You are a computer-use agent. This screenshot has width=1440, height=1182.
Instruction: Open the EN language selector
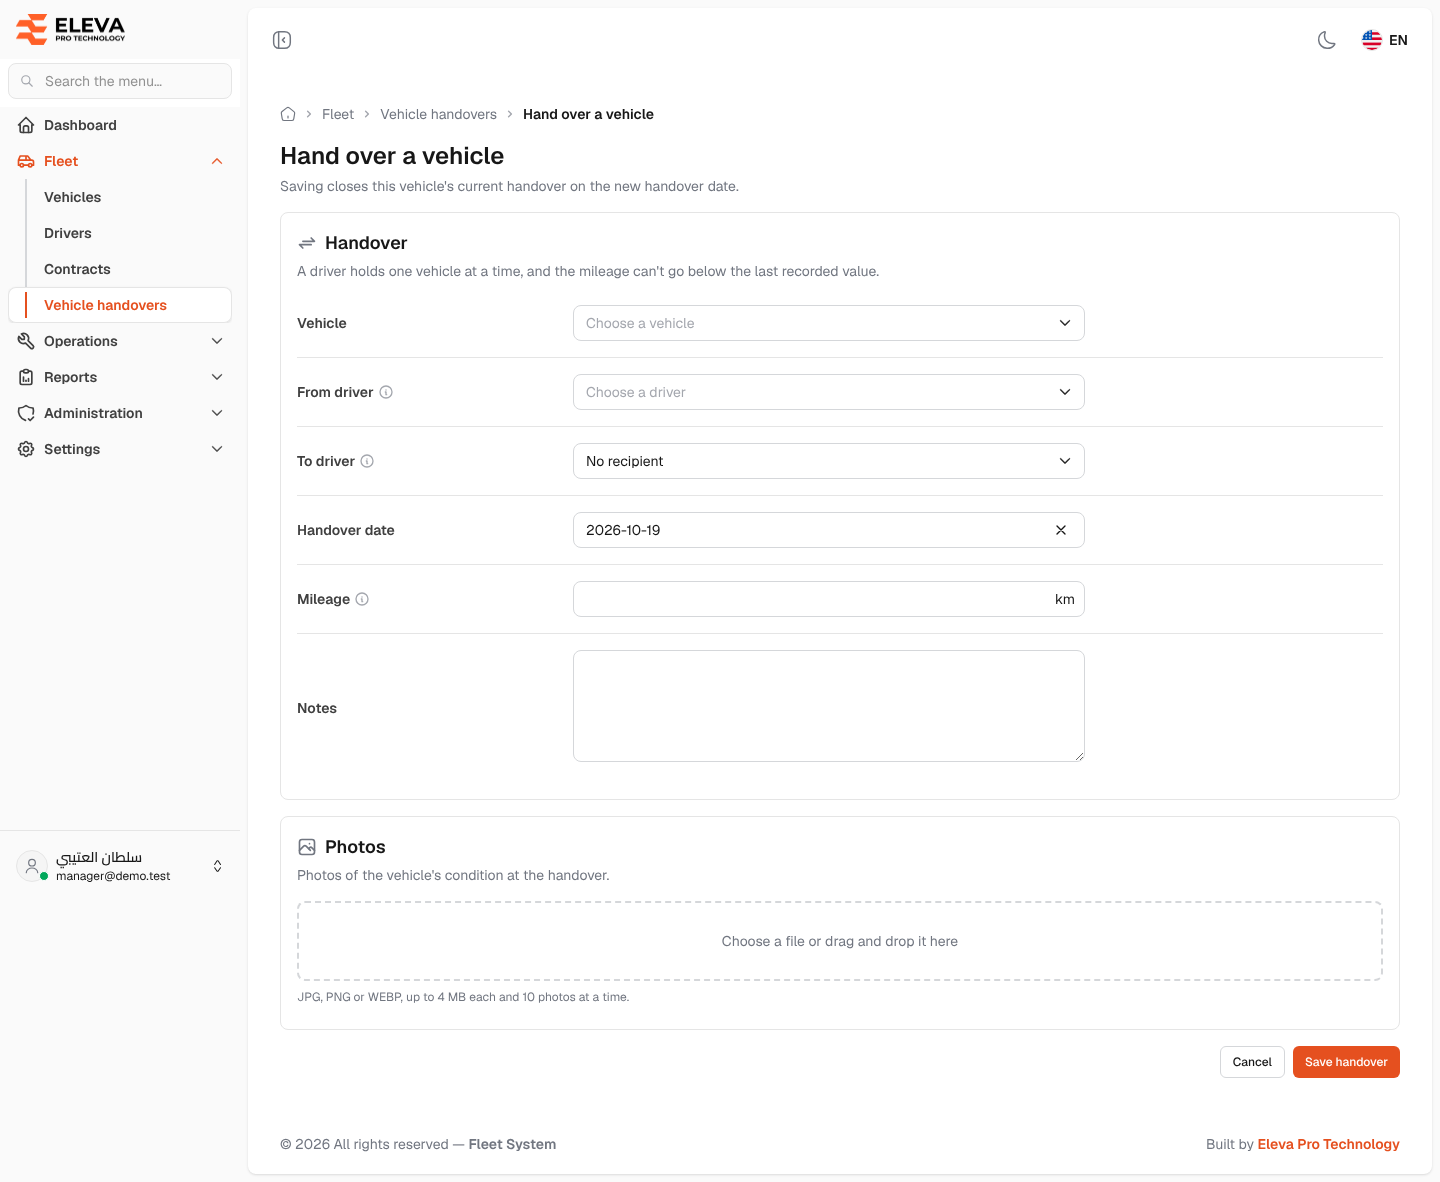1385,40
